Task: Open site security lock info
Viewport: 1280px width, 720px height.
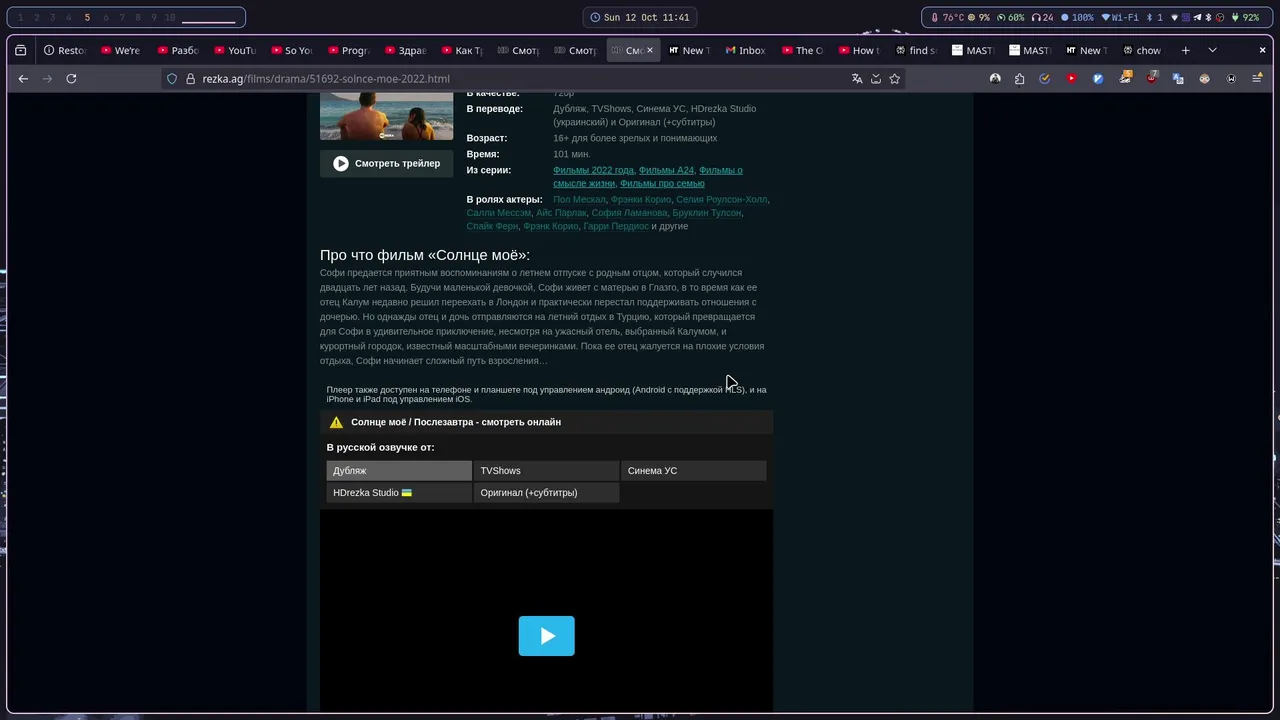Action: pos(190,78)
